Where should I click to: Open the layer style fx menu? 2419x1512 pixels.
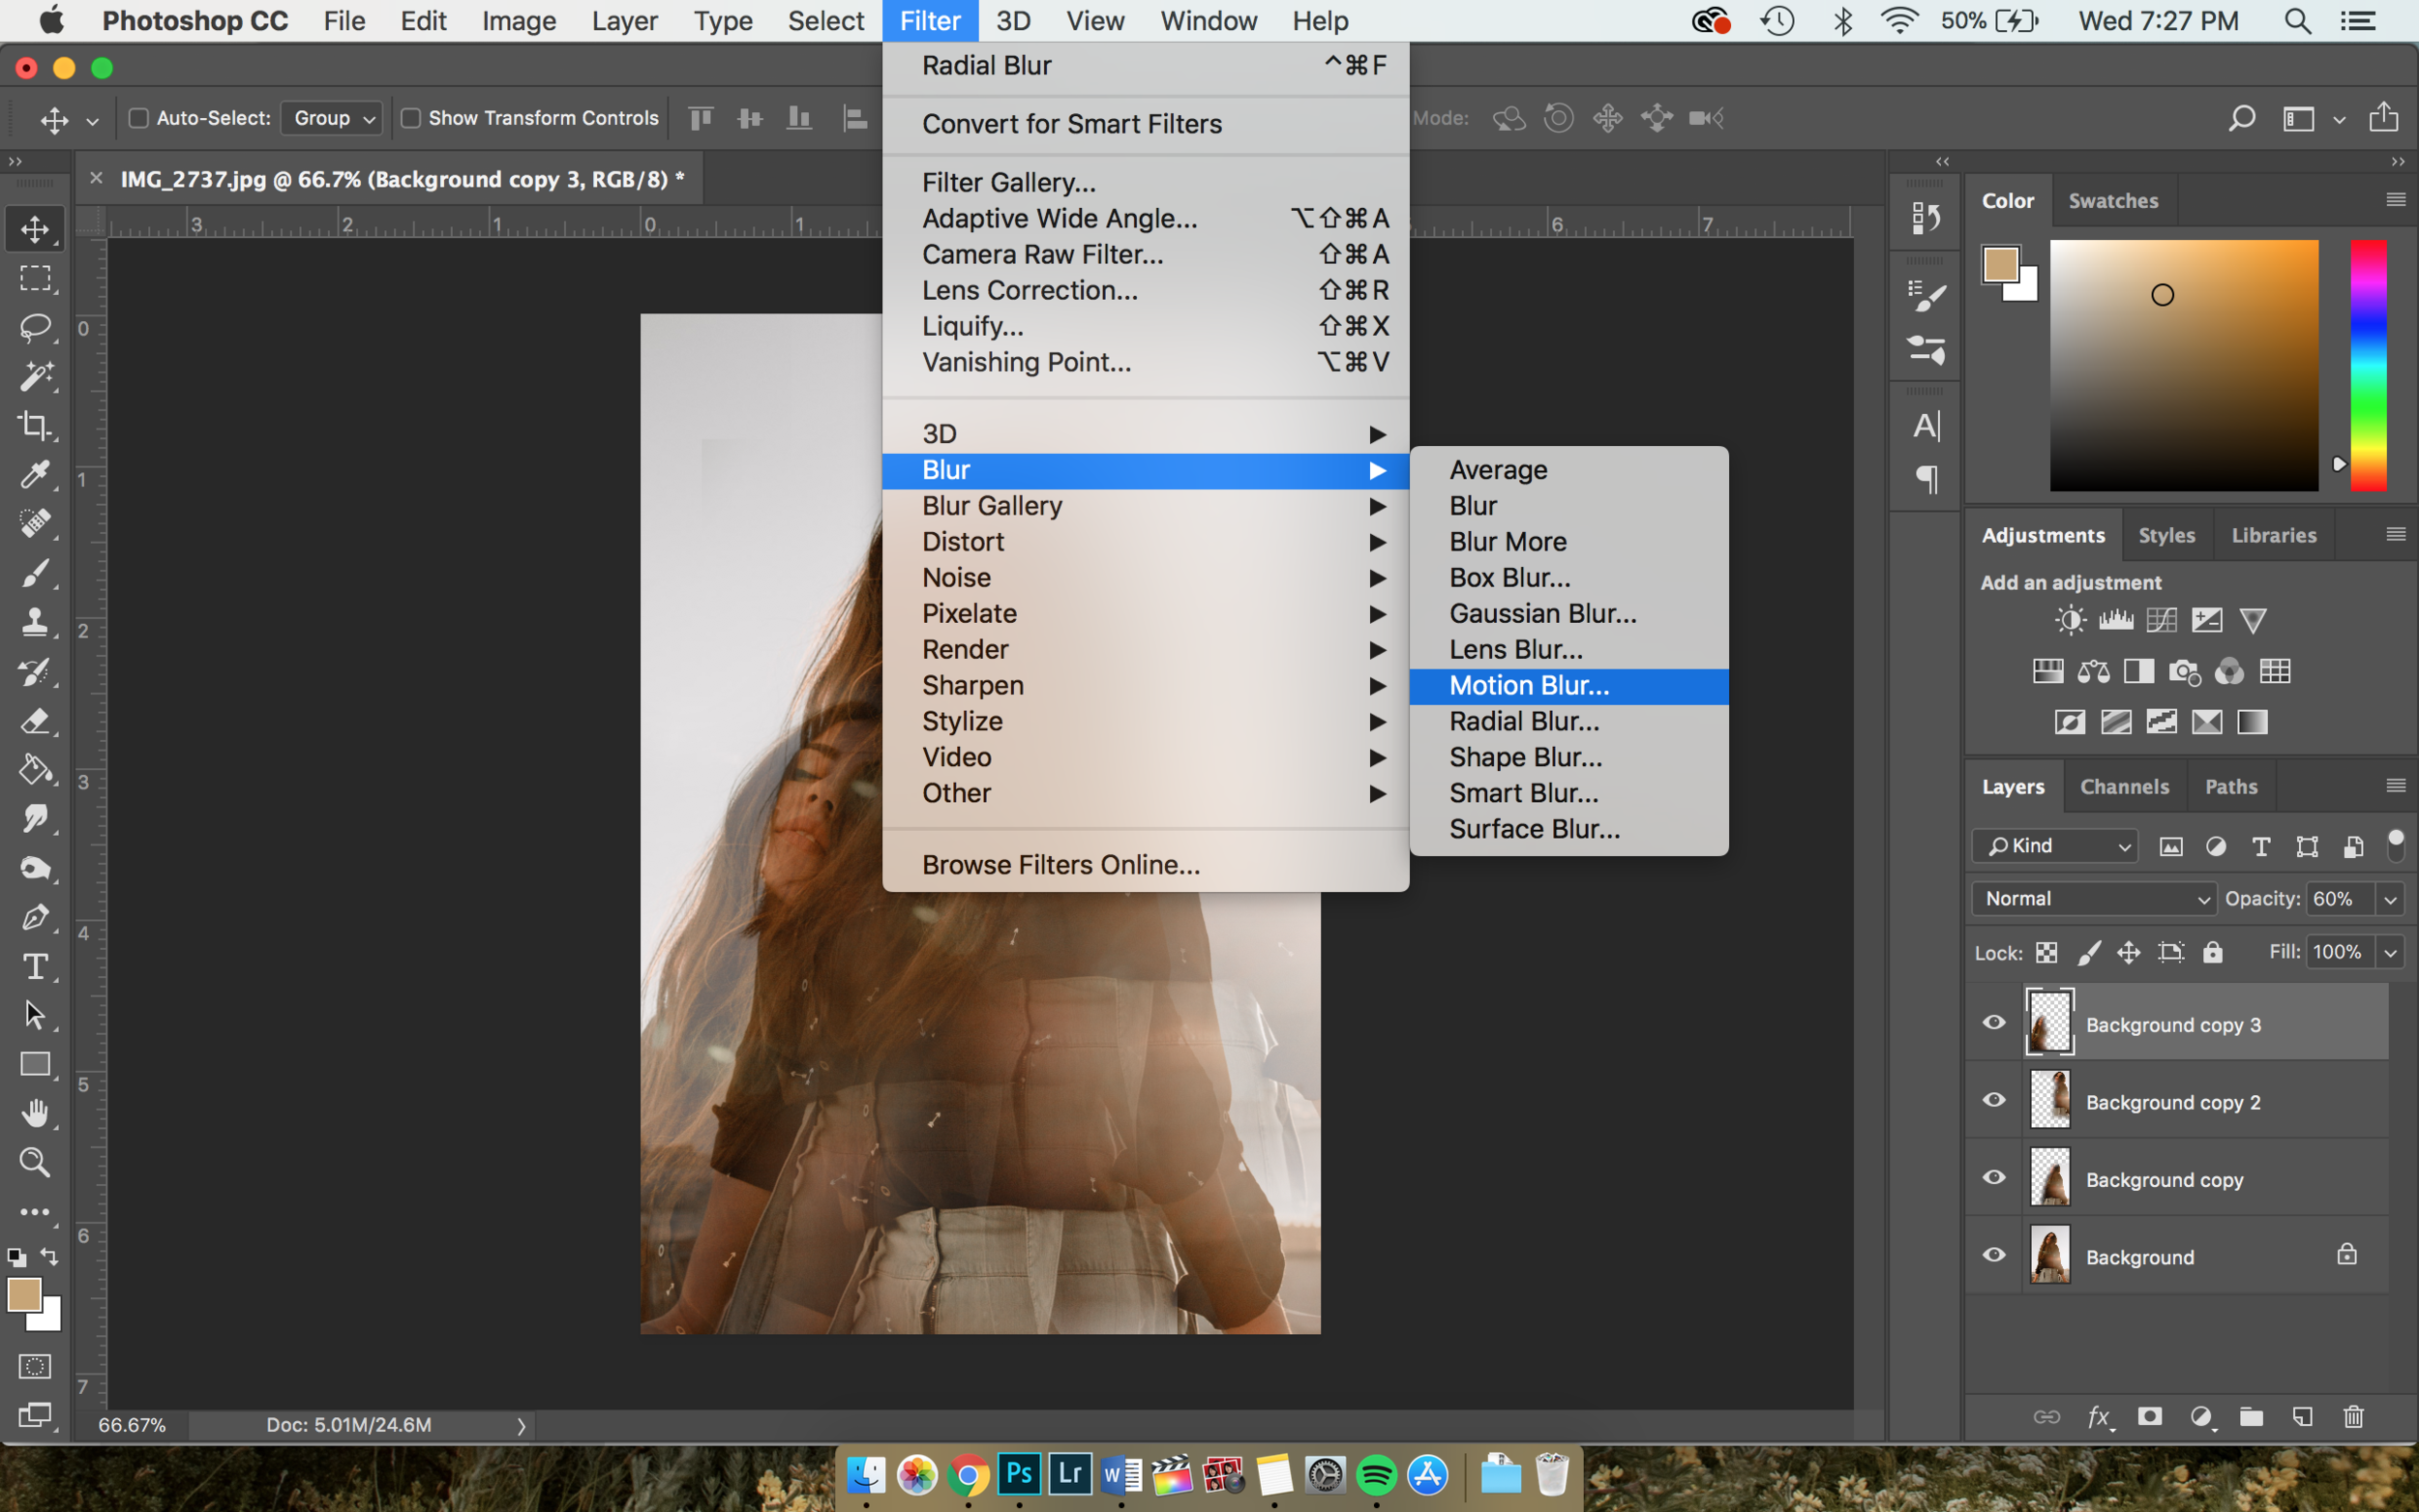[2099, 1417]
